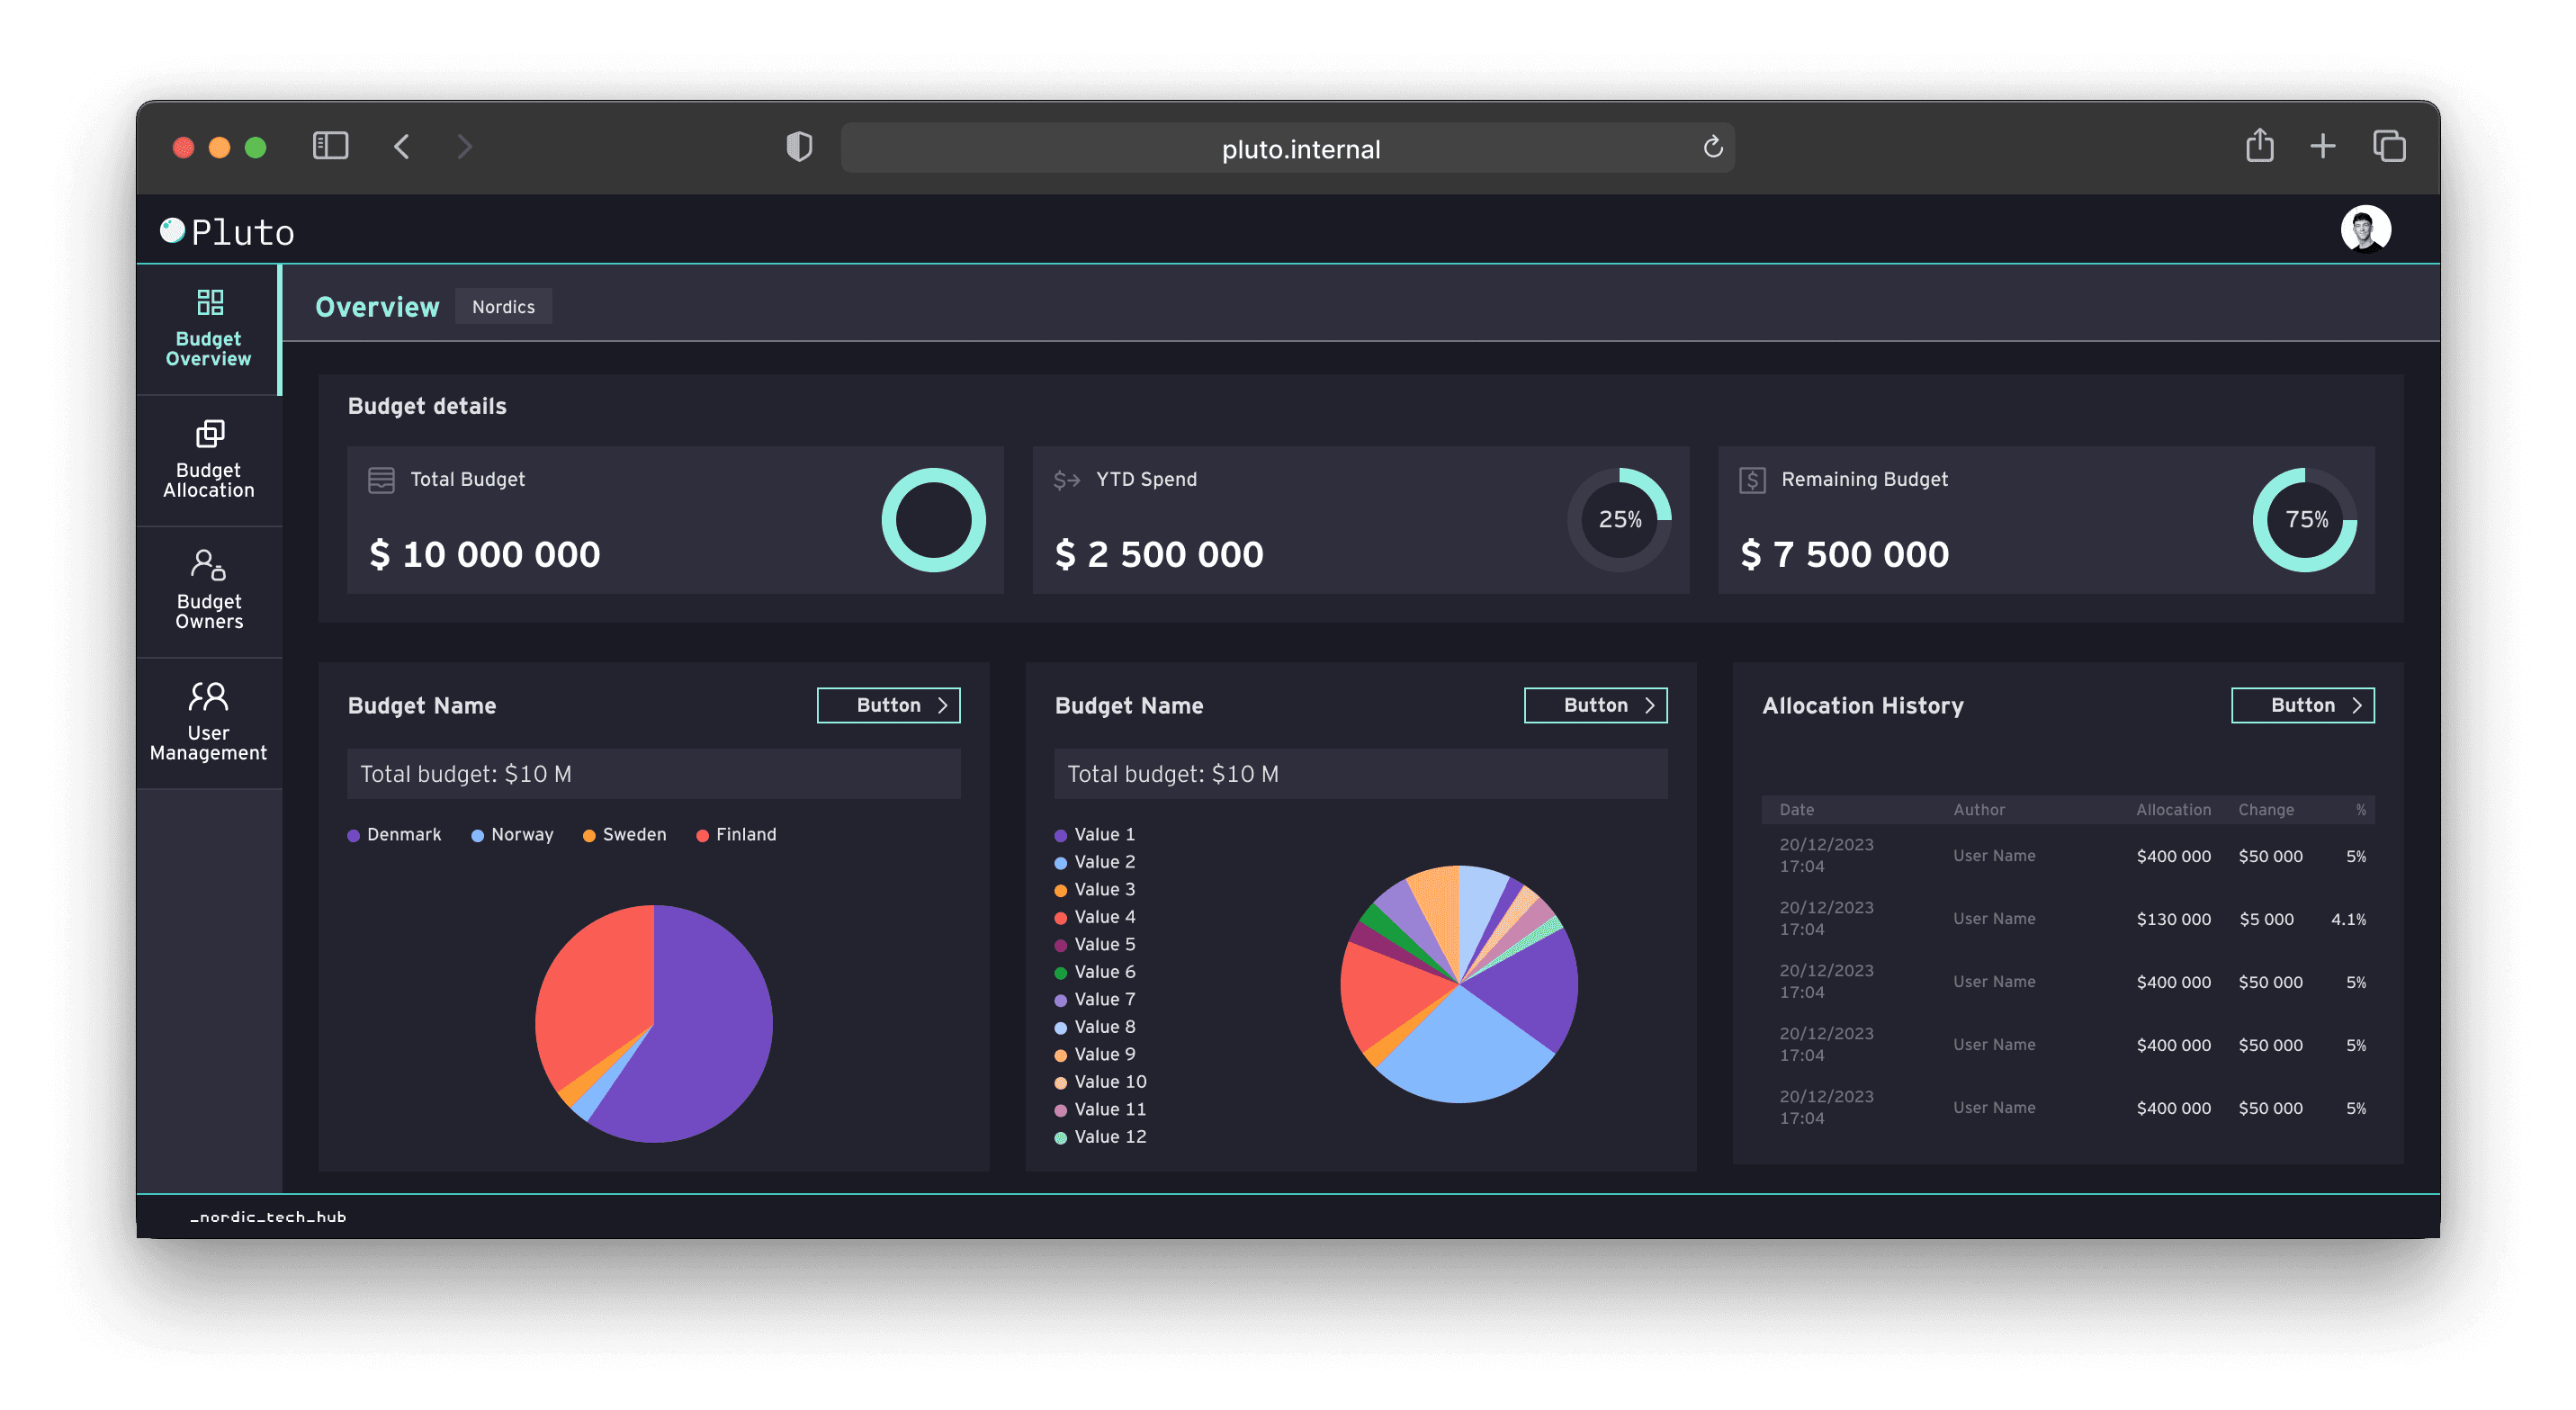Open a new browser tab
This screenshot has width=2576, height=1410.
[2322, 147]
